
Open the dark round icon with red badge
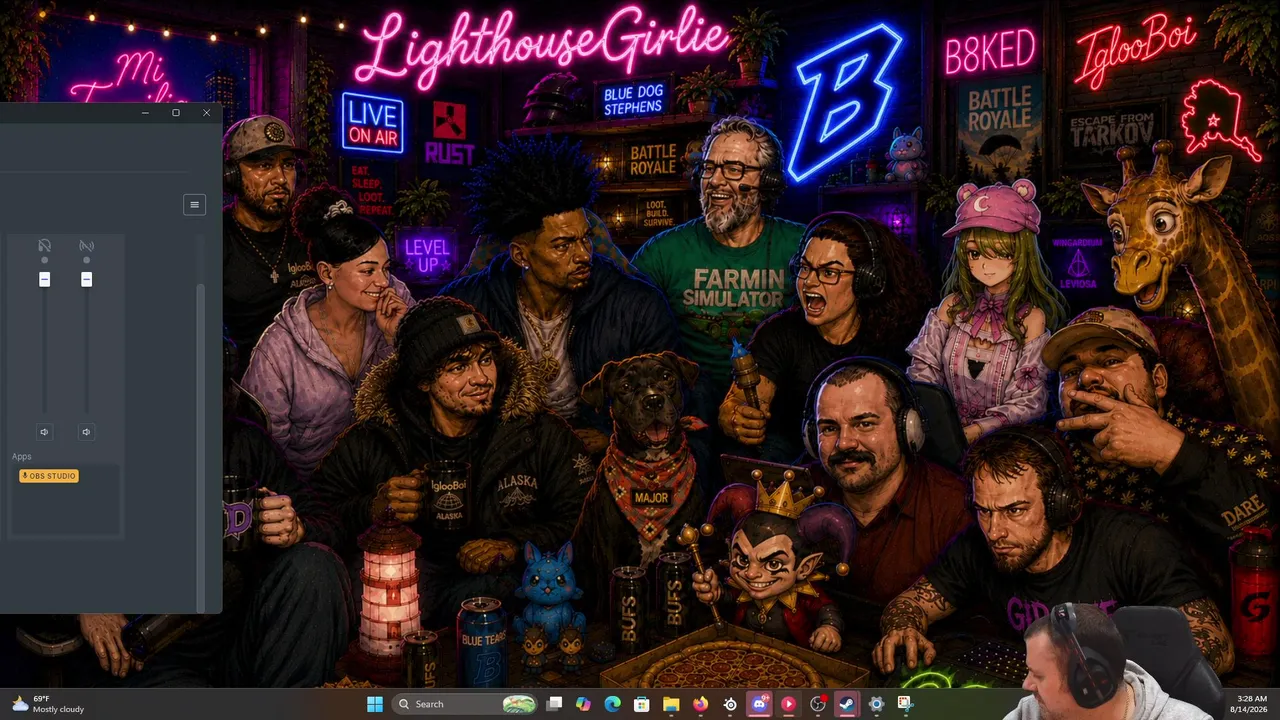818,704
